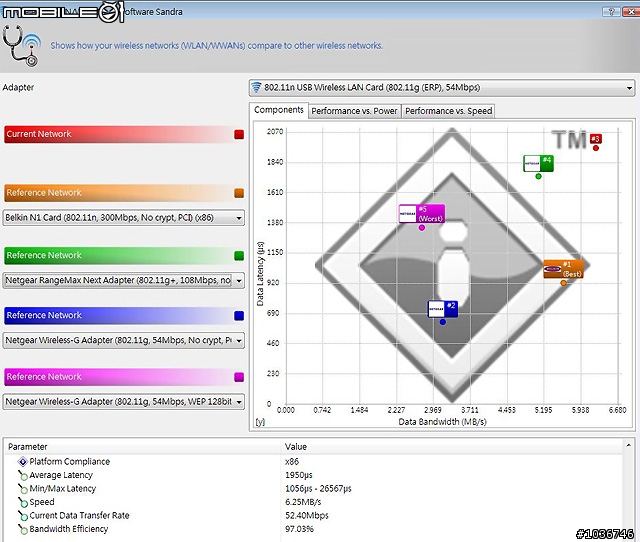Click the 97.03% efficiency value
The width and height of the screenshot is (640, 542).
click(300, 529)
